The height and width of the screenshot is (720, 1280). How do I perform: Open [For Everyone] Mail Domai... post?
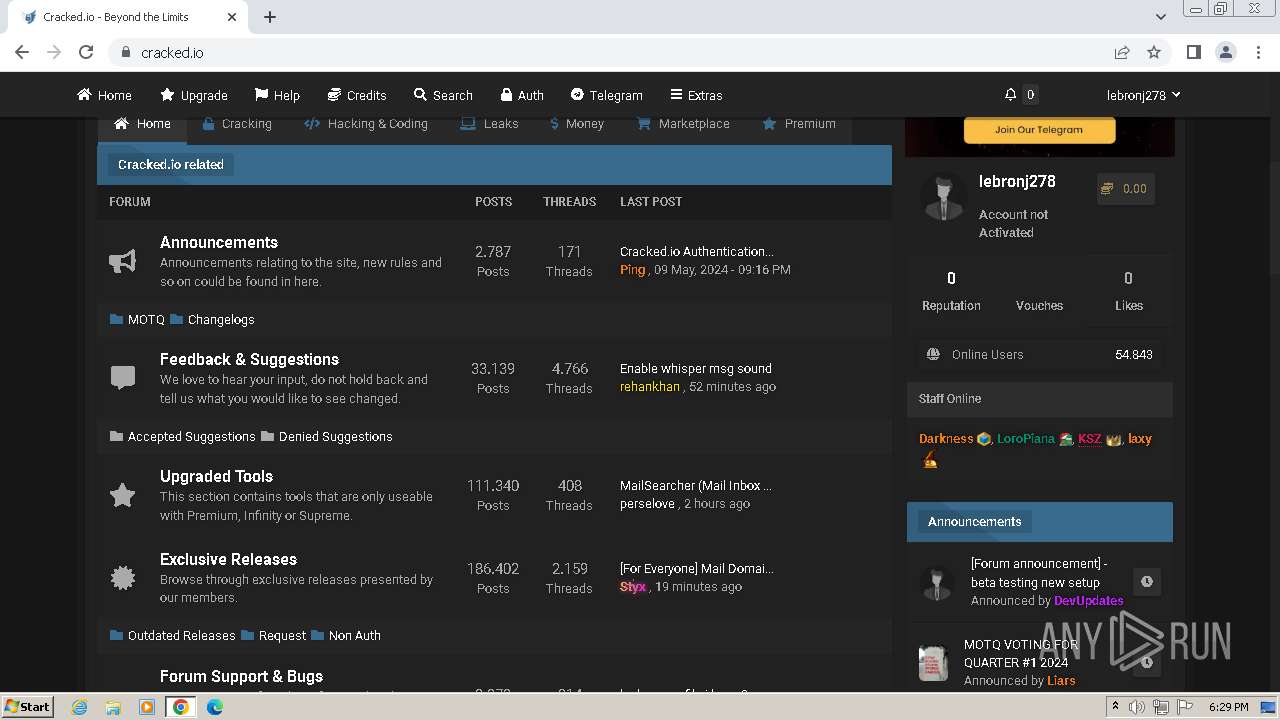[x=697, y=568]
